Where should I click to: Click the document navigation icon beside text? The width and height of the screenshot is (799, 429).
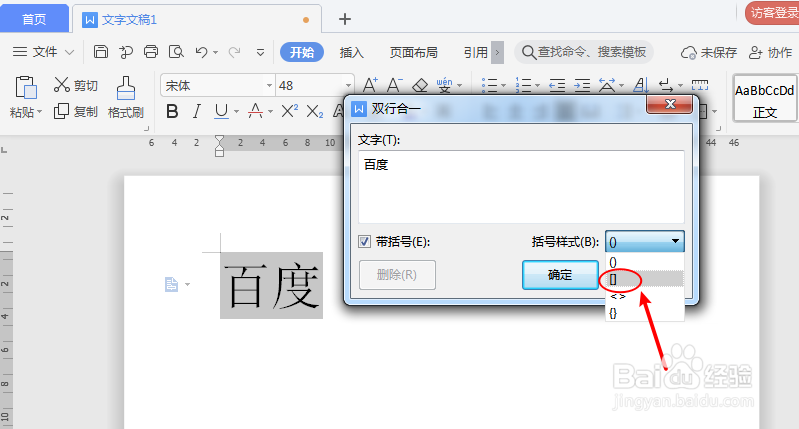pos(172,284)
